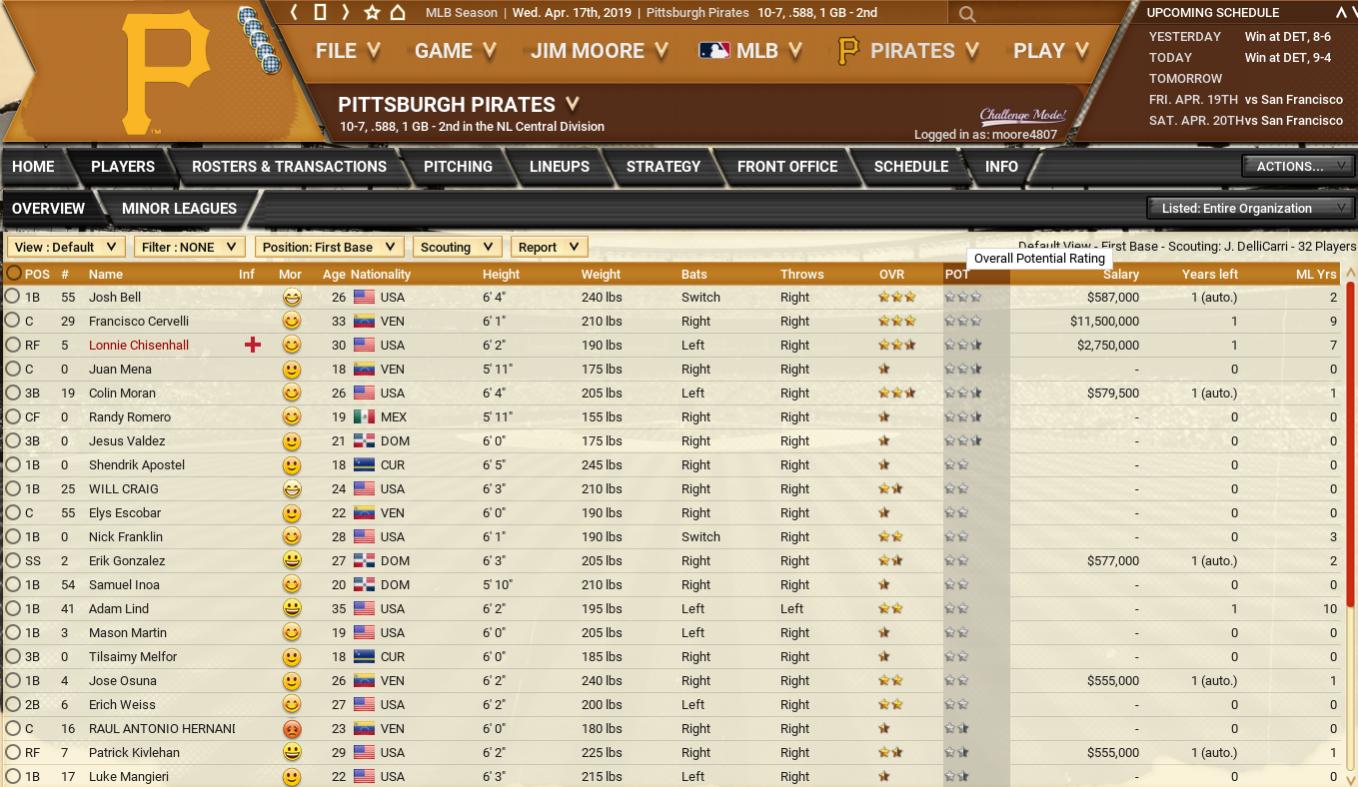
Task: Open Francisco Cervelli's player page
Action: tap(138, 321)
